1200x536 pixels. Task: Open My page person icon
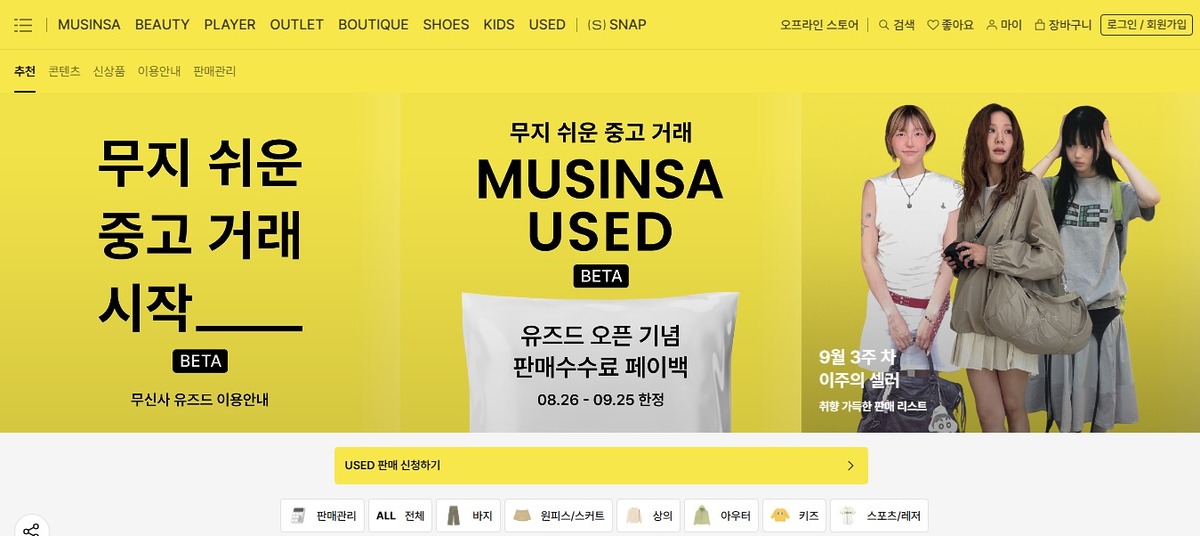(992, 25)
